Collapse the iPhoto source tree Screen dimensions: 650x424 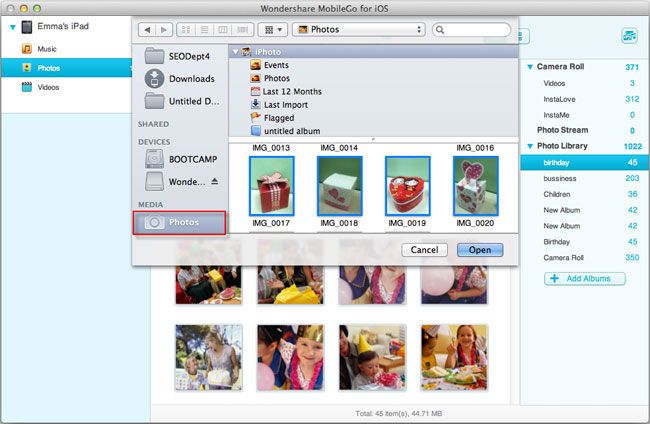coord(235,52)
